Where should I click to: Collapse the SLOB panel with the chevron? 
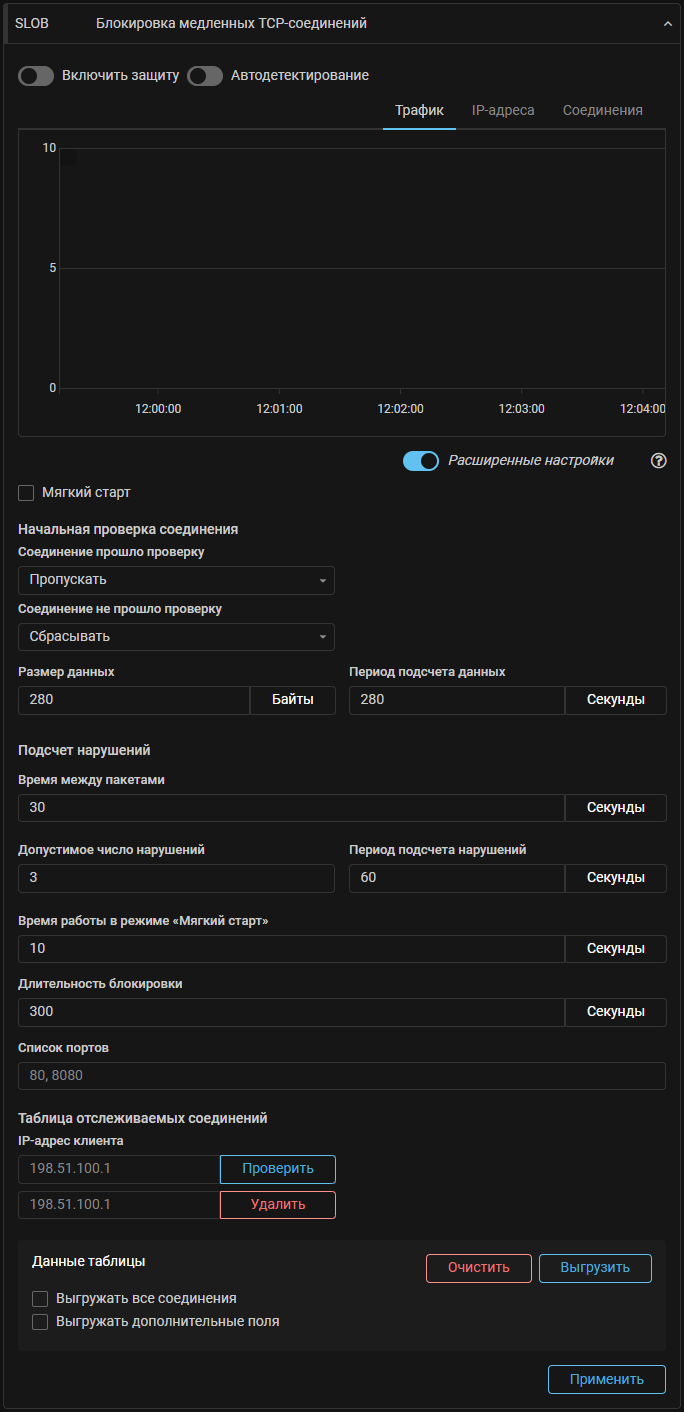tap(668, 24)
